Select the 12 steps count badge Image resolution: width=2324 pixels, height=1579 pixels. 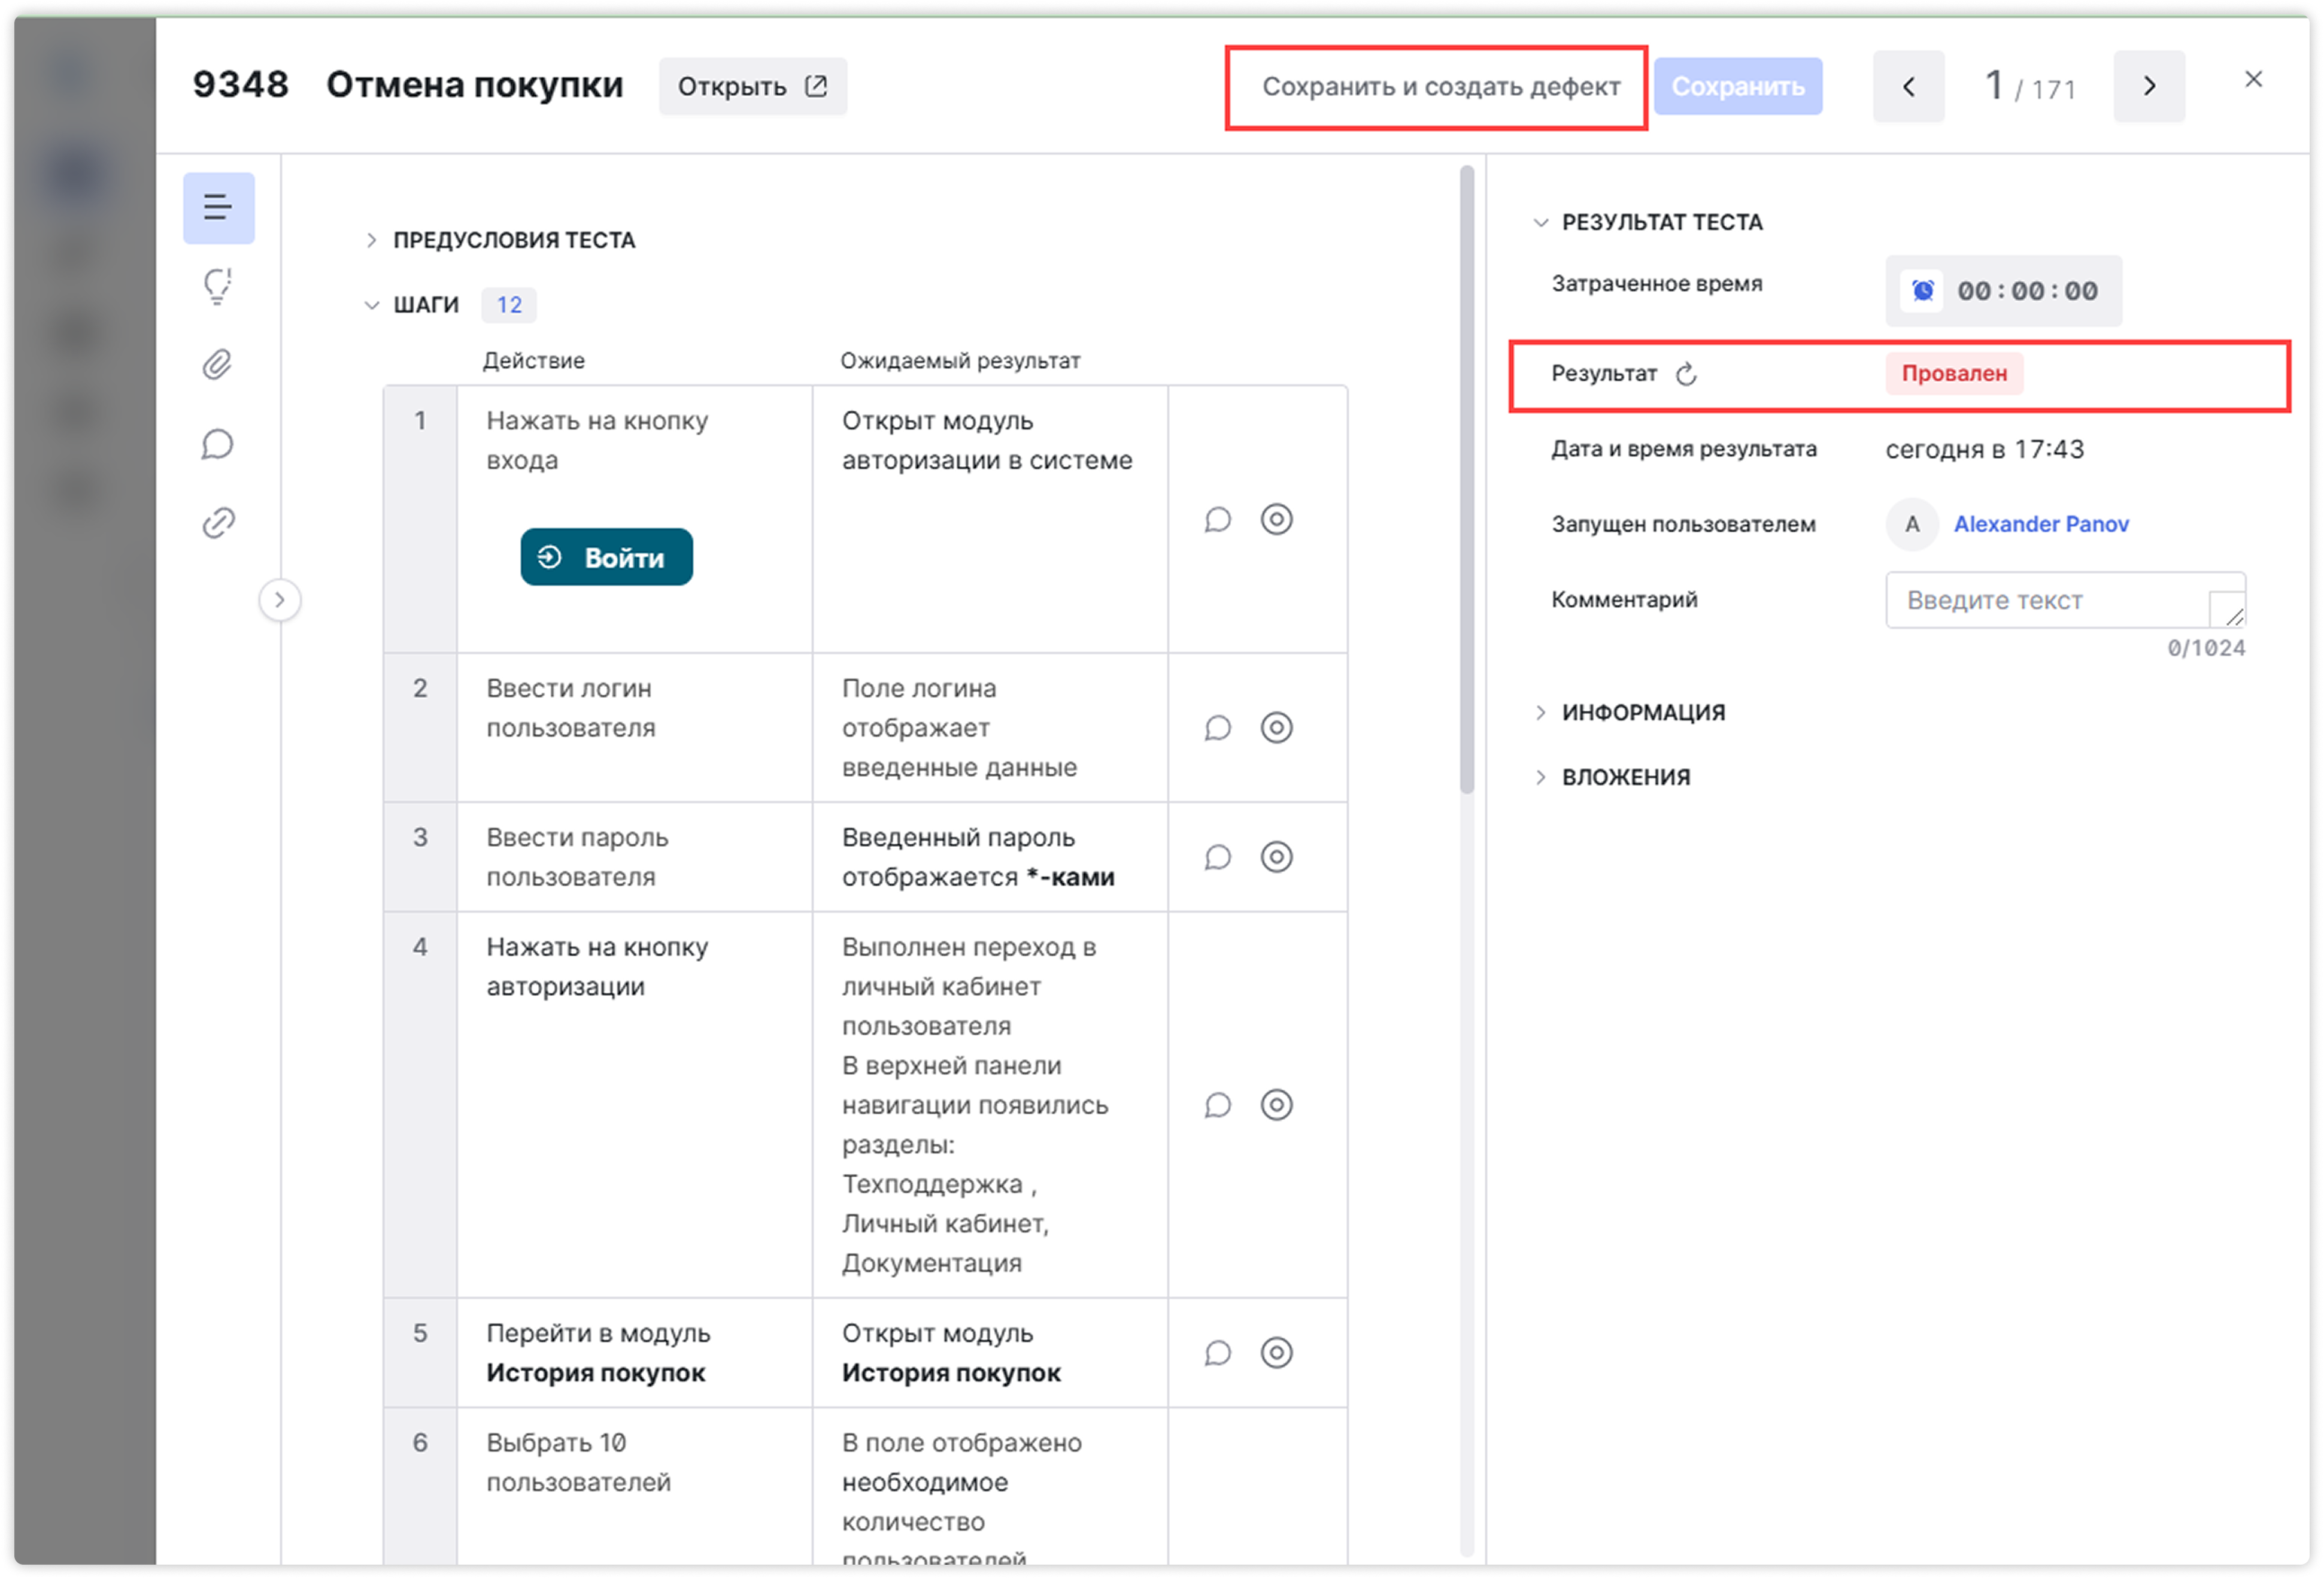click(509, 305)
